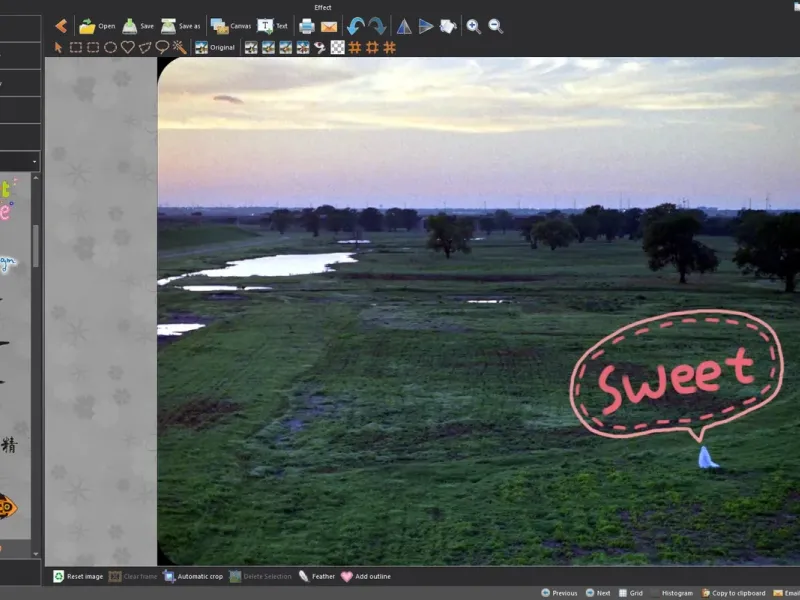The width and height of the screenshot is (800, 600).
Task: Show the Original image view
Action: (x=215, y=47)
